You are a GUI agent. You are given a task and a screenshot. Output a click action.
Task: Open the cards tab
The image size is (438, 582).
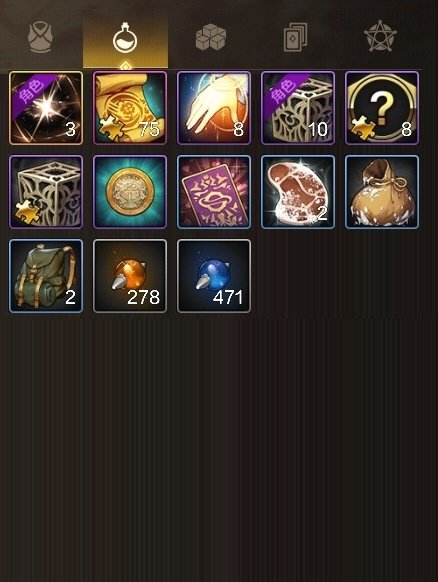(295, 37)
